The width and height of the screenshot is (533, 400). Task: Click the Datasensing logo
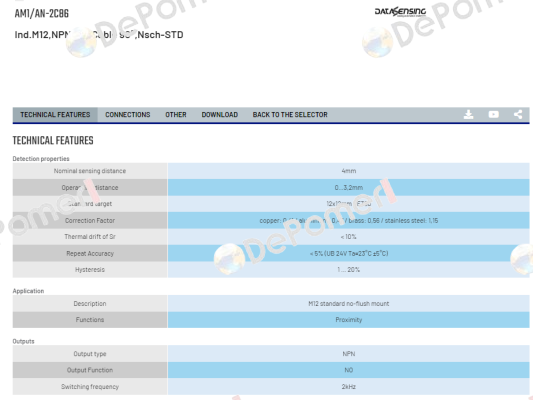[x=400, y=12]
